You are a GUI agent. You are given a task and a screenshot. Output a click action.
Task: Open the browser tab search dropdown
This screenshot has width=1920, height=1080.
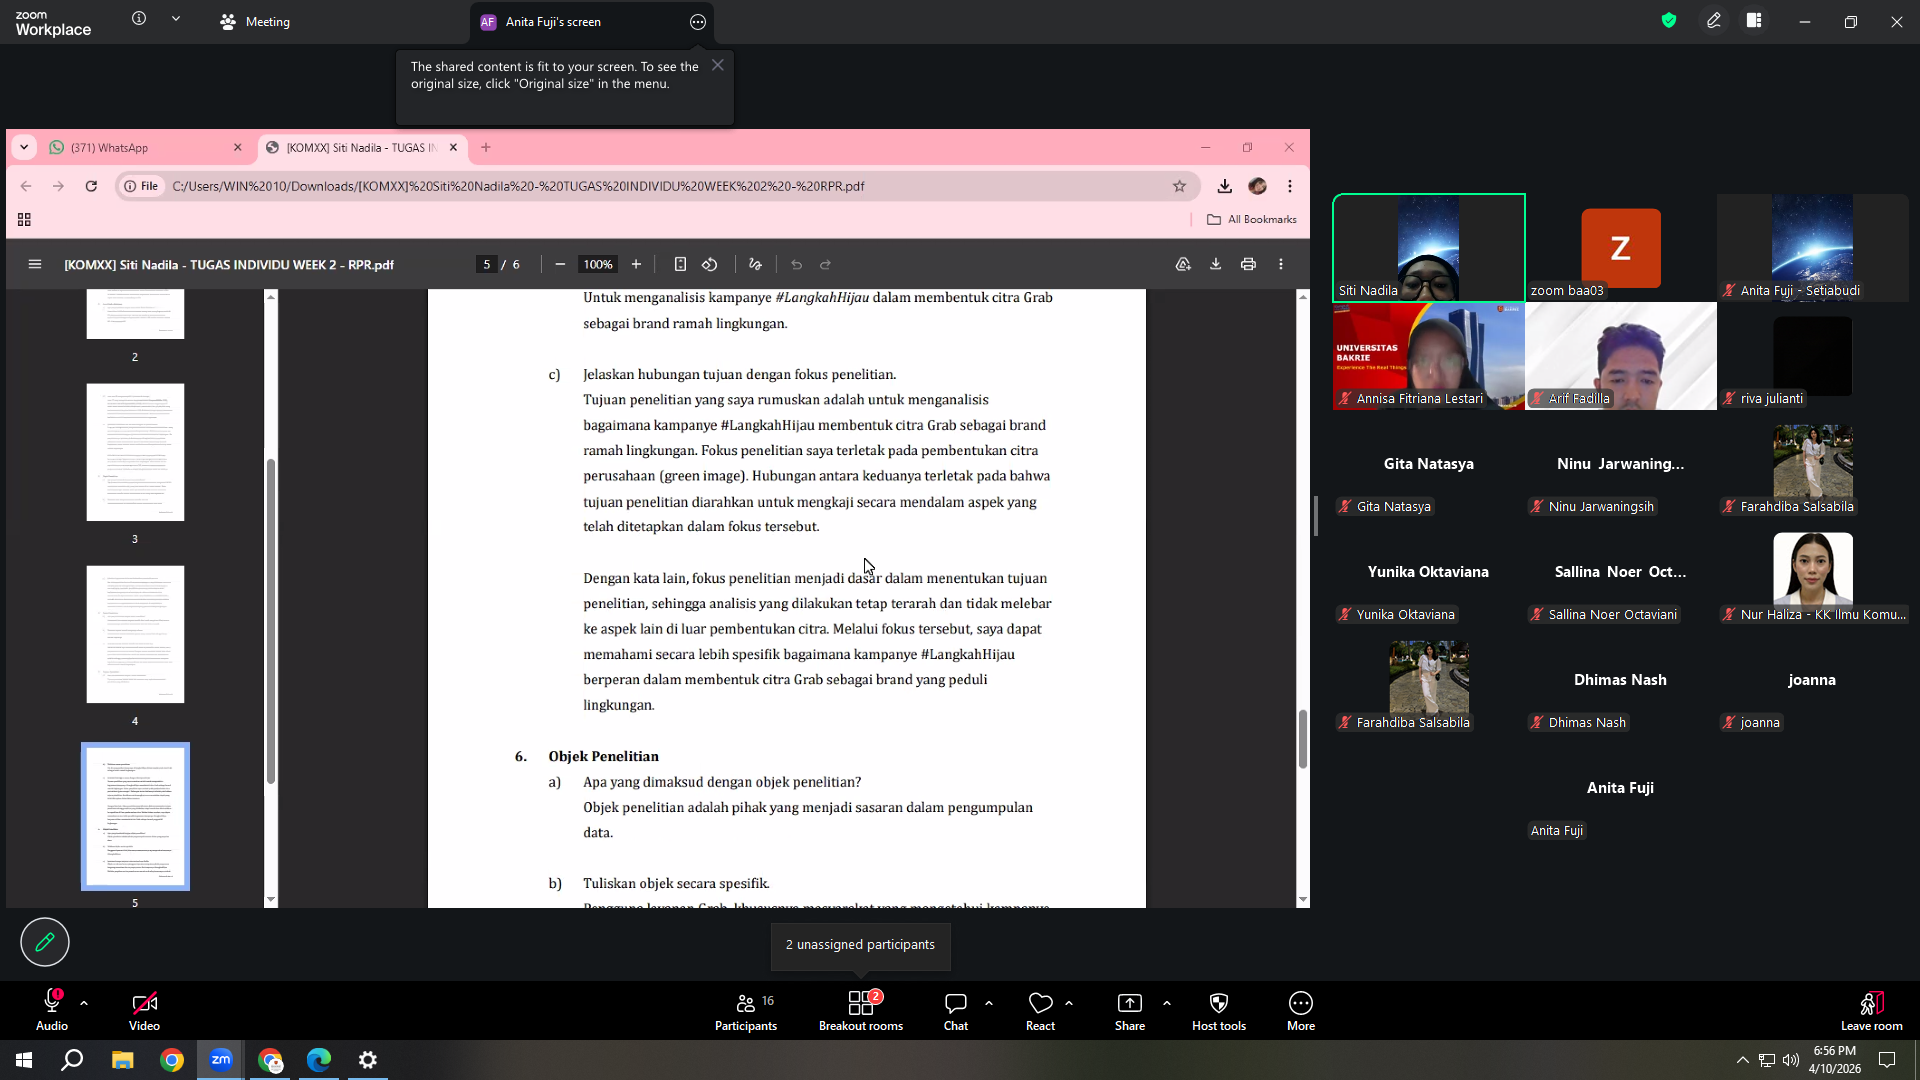click(24, 148)
